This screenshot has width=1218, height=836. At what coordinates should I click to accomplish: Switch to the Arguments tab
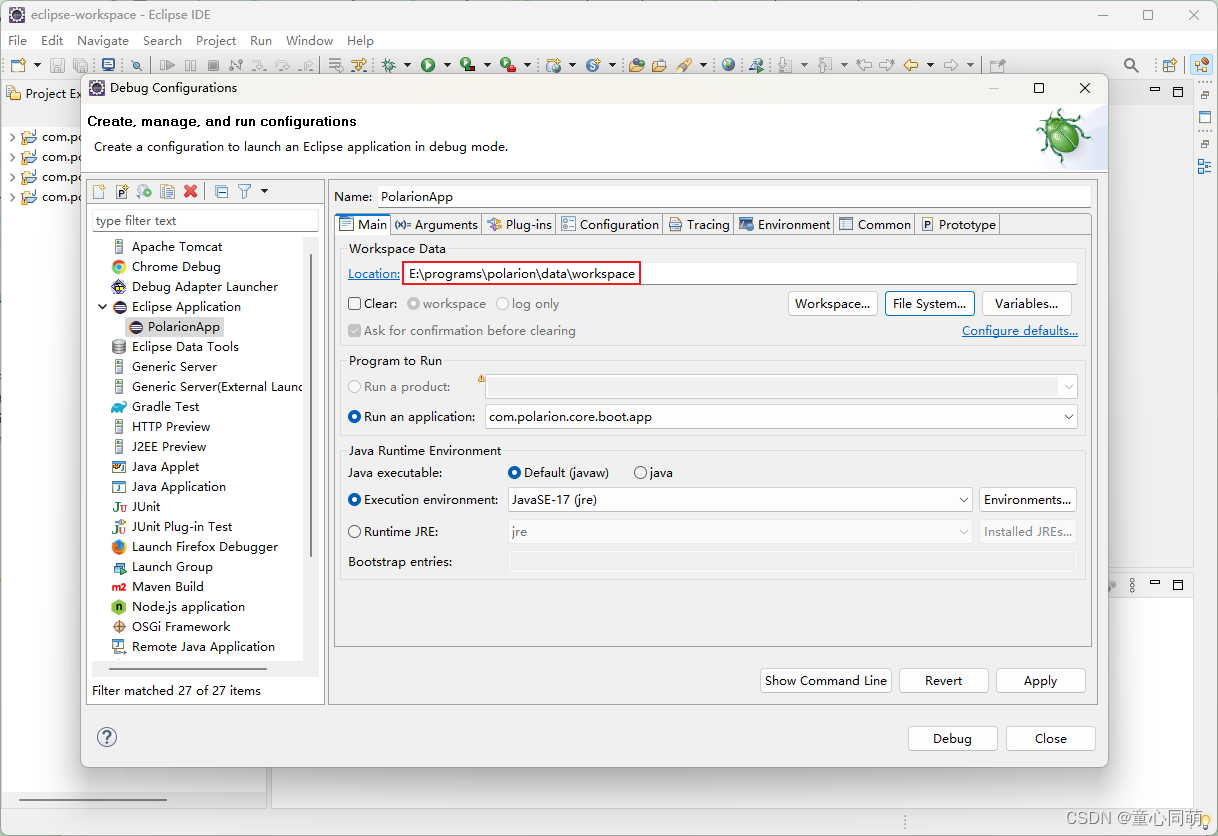[436, 225]
